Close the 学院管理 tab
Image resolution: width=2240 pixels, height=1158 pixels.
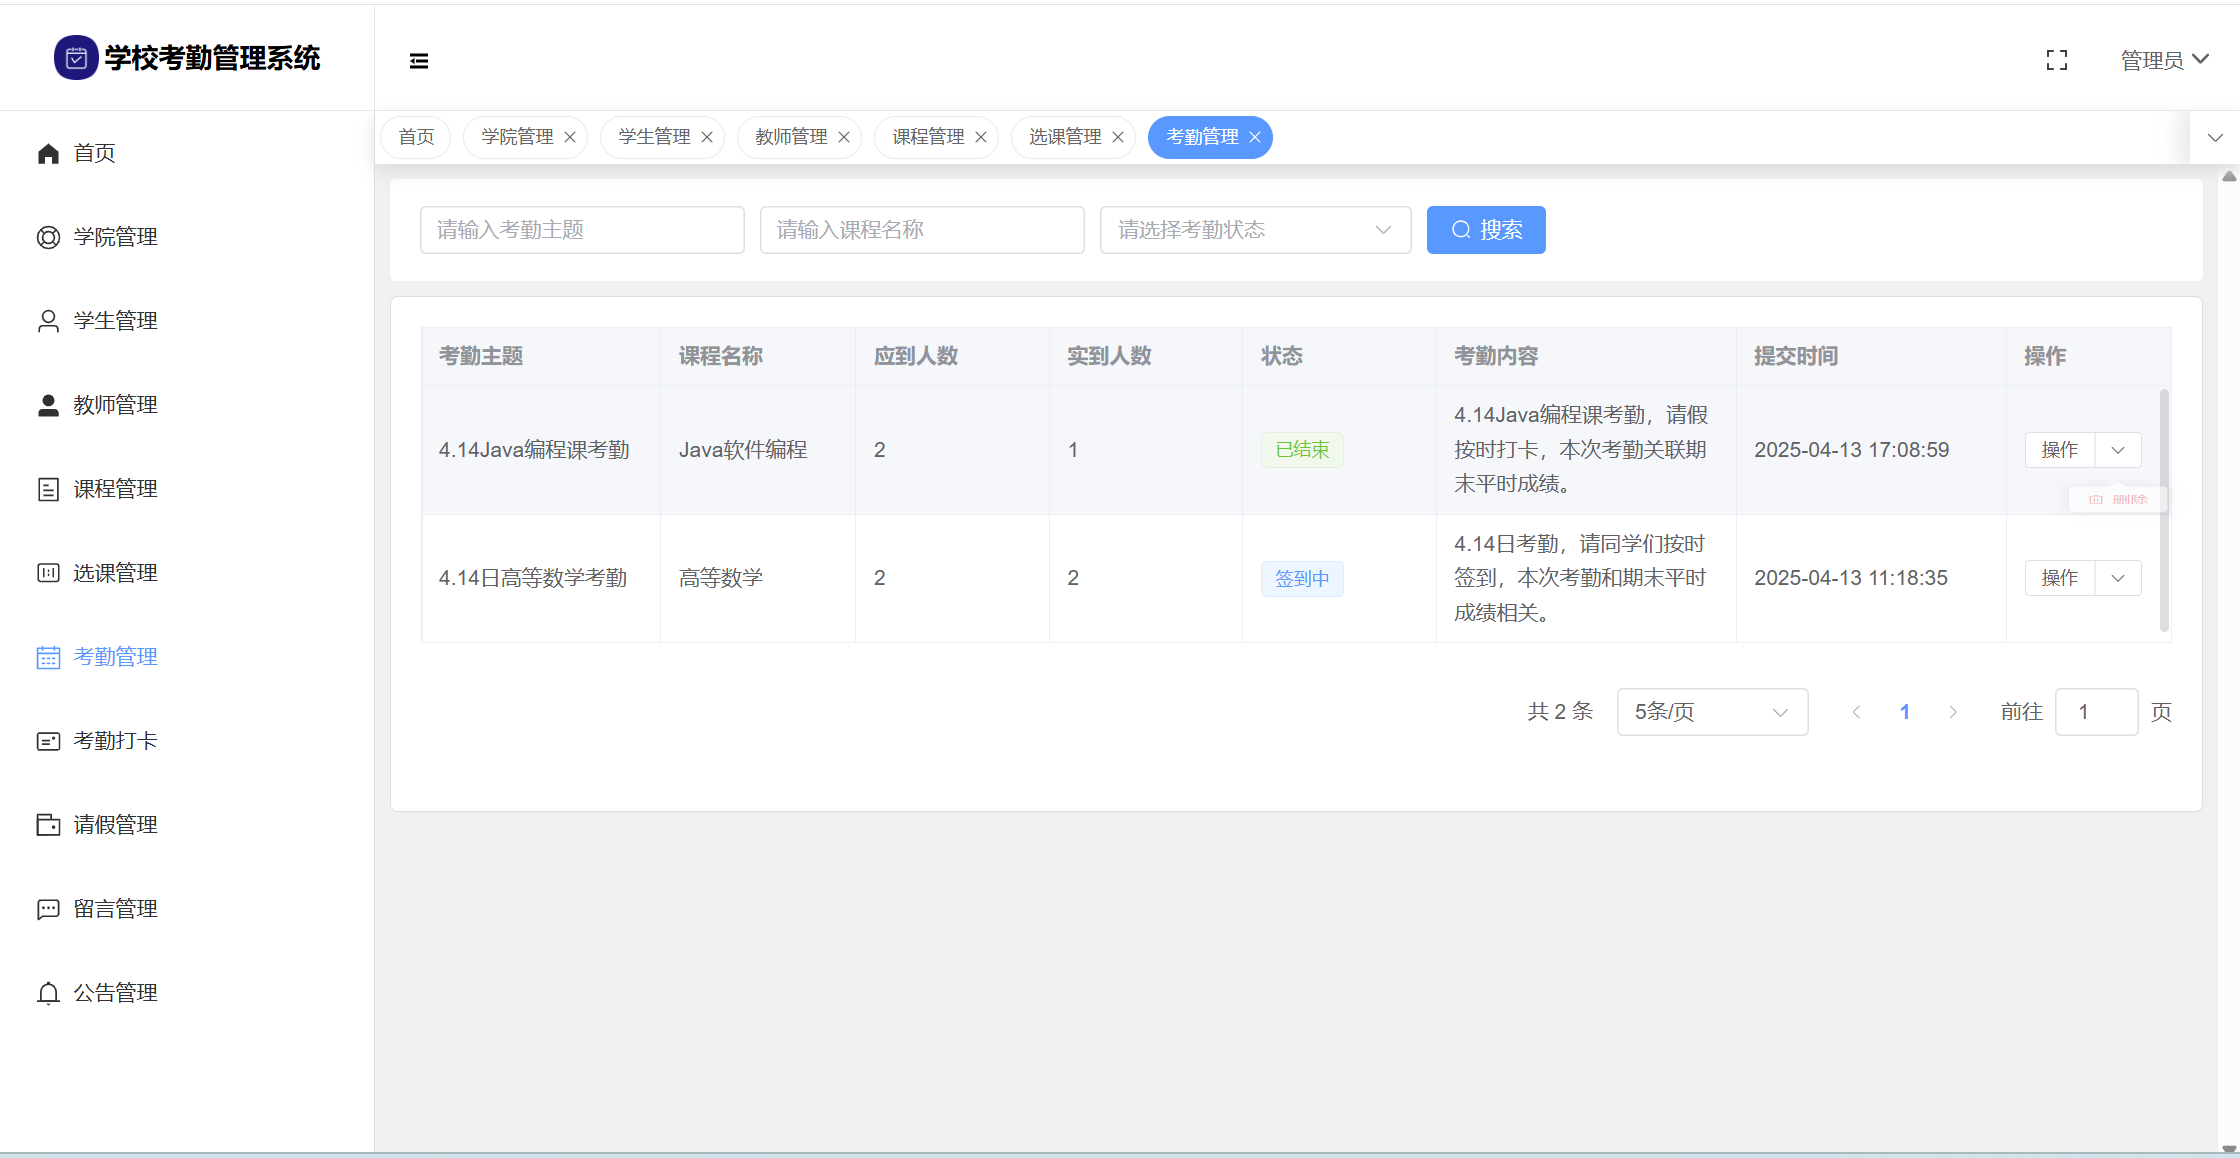[570, 137]
